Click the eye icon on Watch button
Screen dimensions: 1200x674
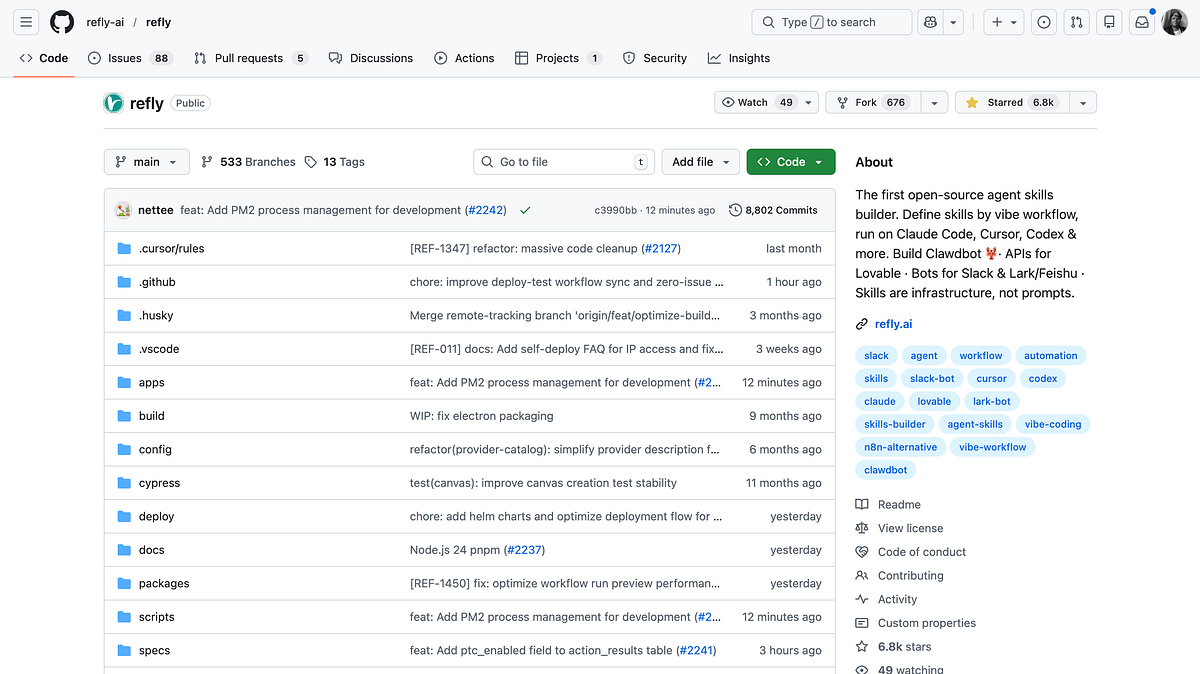(x=728, y=102)
